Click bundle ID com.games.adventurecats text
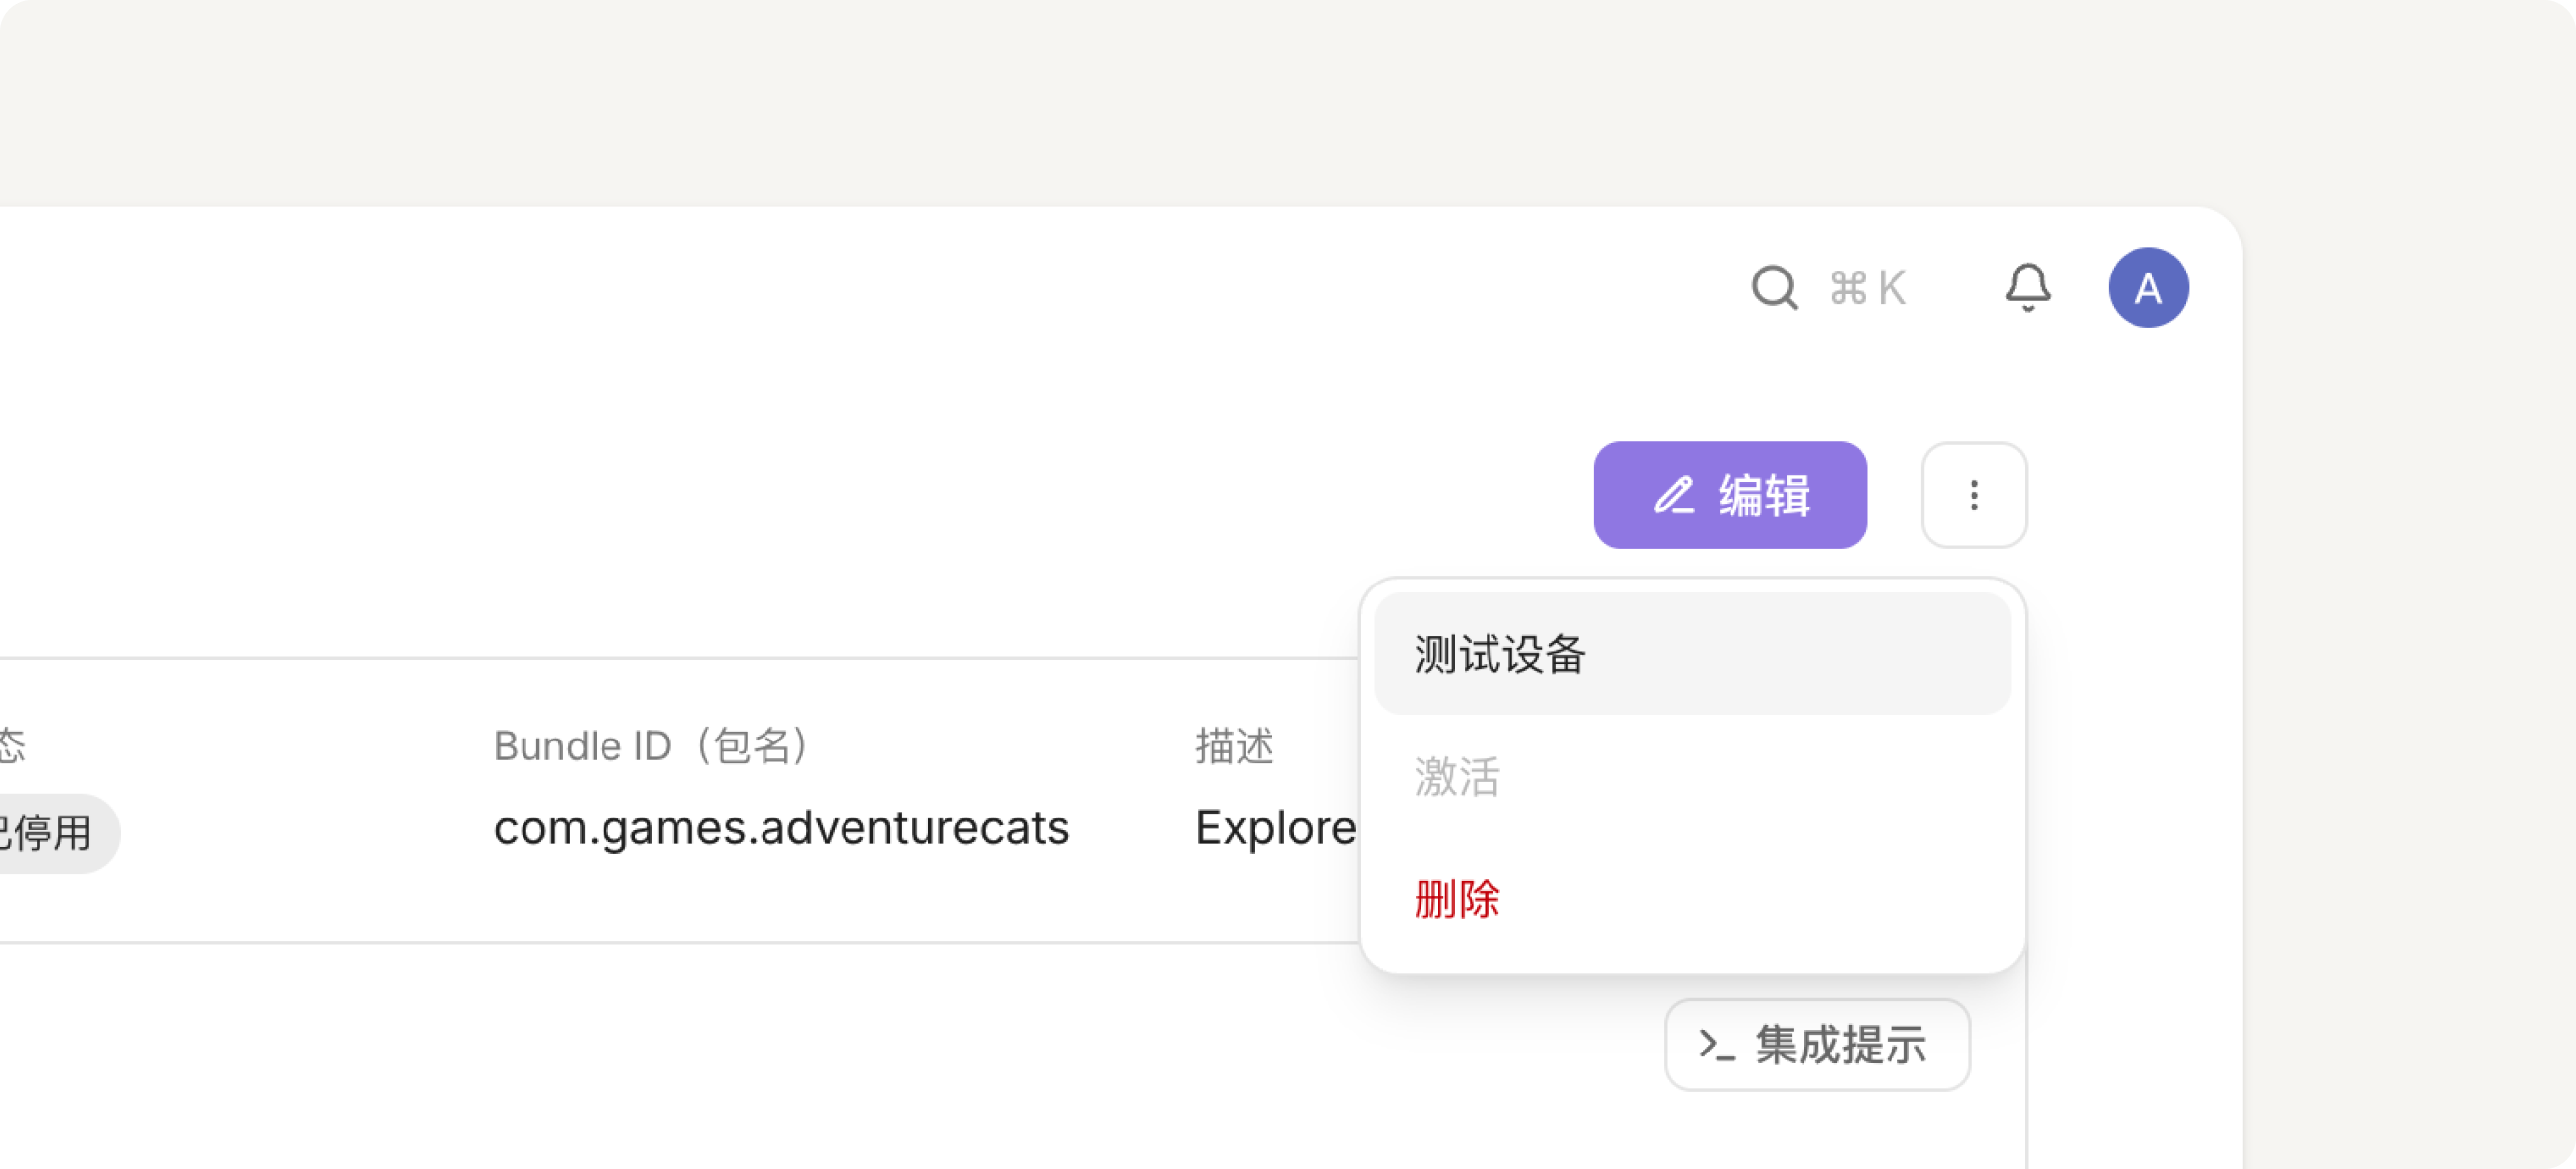Viewport: 2576px width, 1169px height. tap(781, 828)
